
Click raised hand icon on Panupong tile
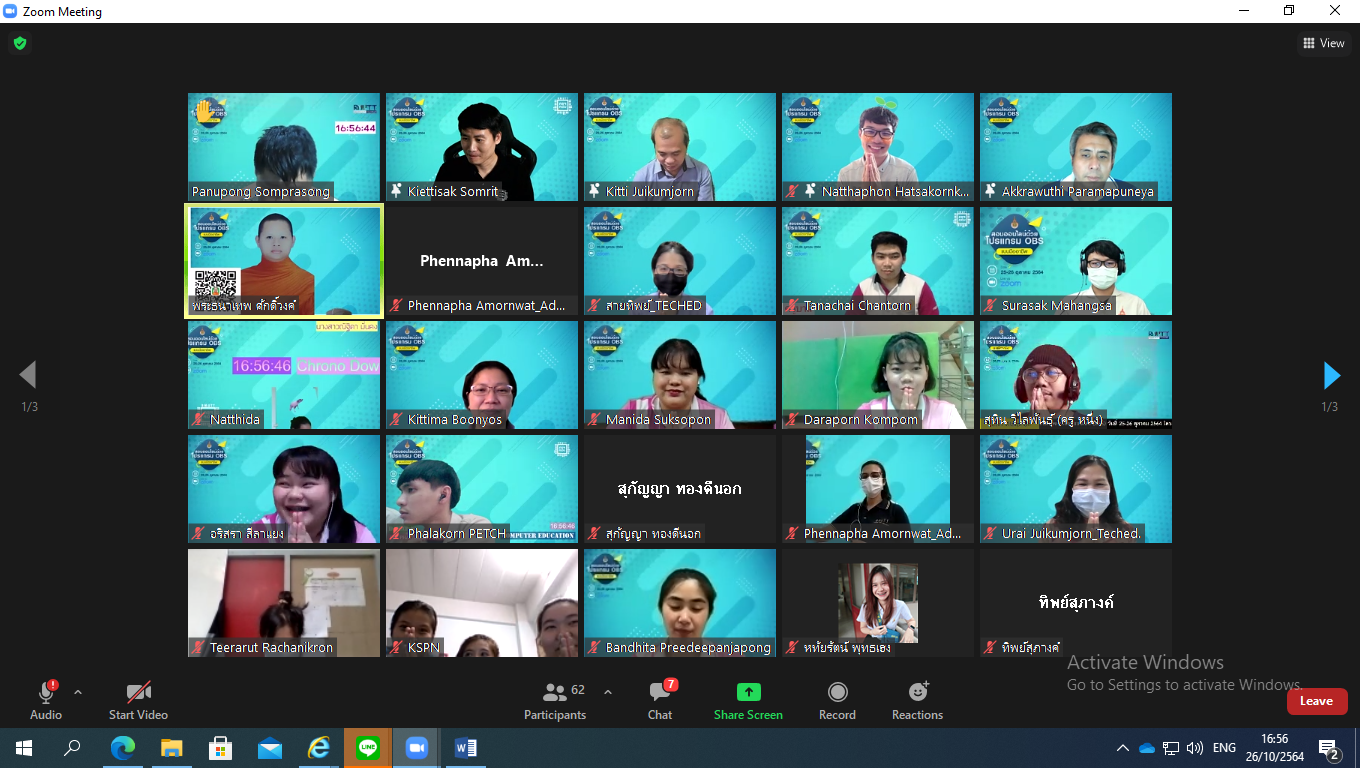tap(206, 110)
